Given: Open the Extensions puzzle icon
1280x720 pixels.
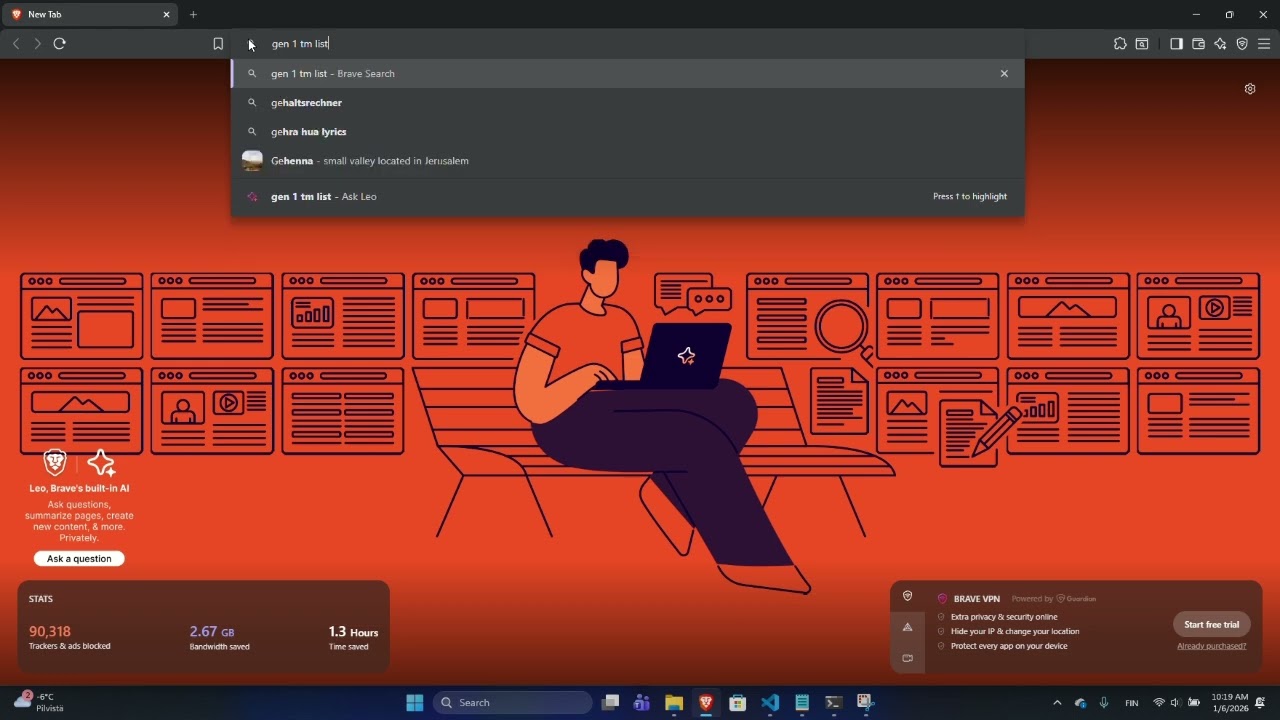Looking at the screenshot, I should [1120, 44].
